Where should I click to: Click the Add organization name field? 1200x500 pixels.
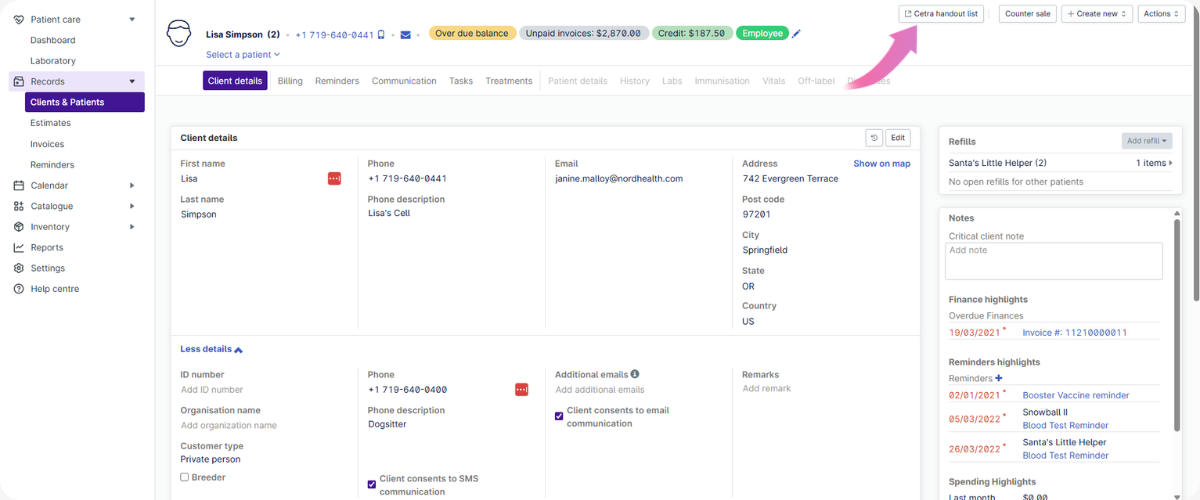point(229,425)
